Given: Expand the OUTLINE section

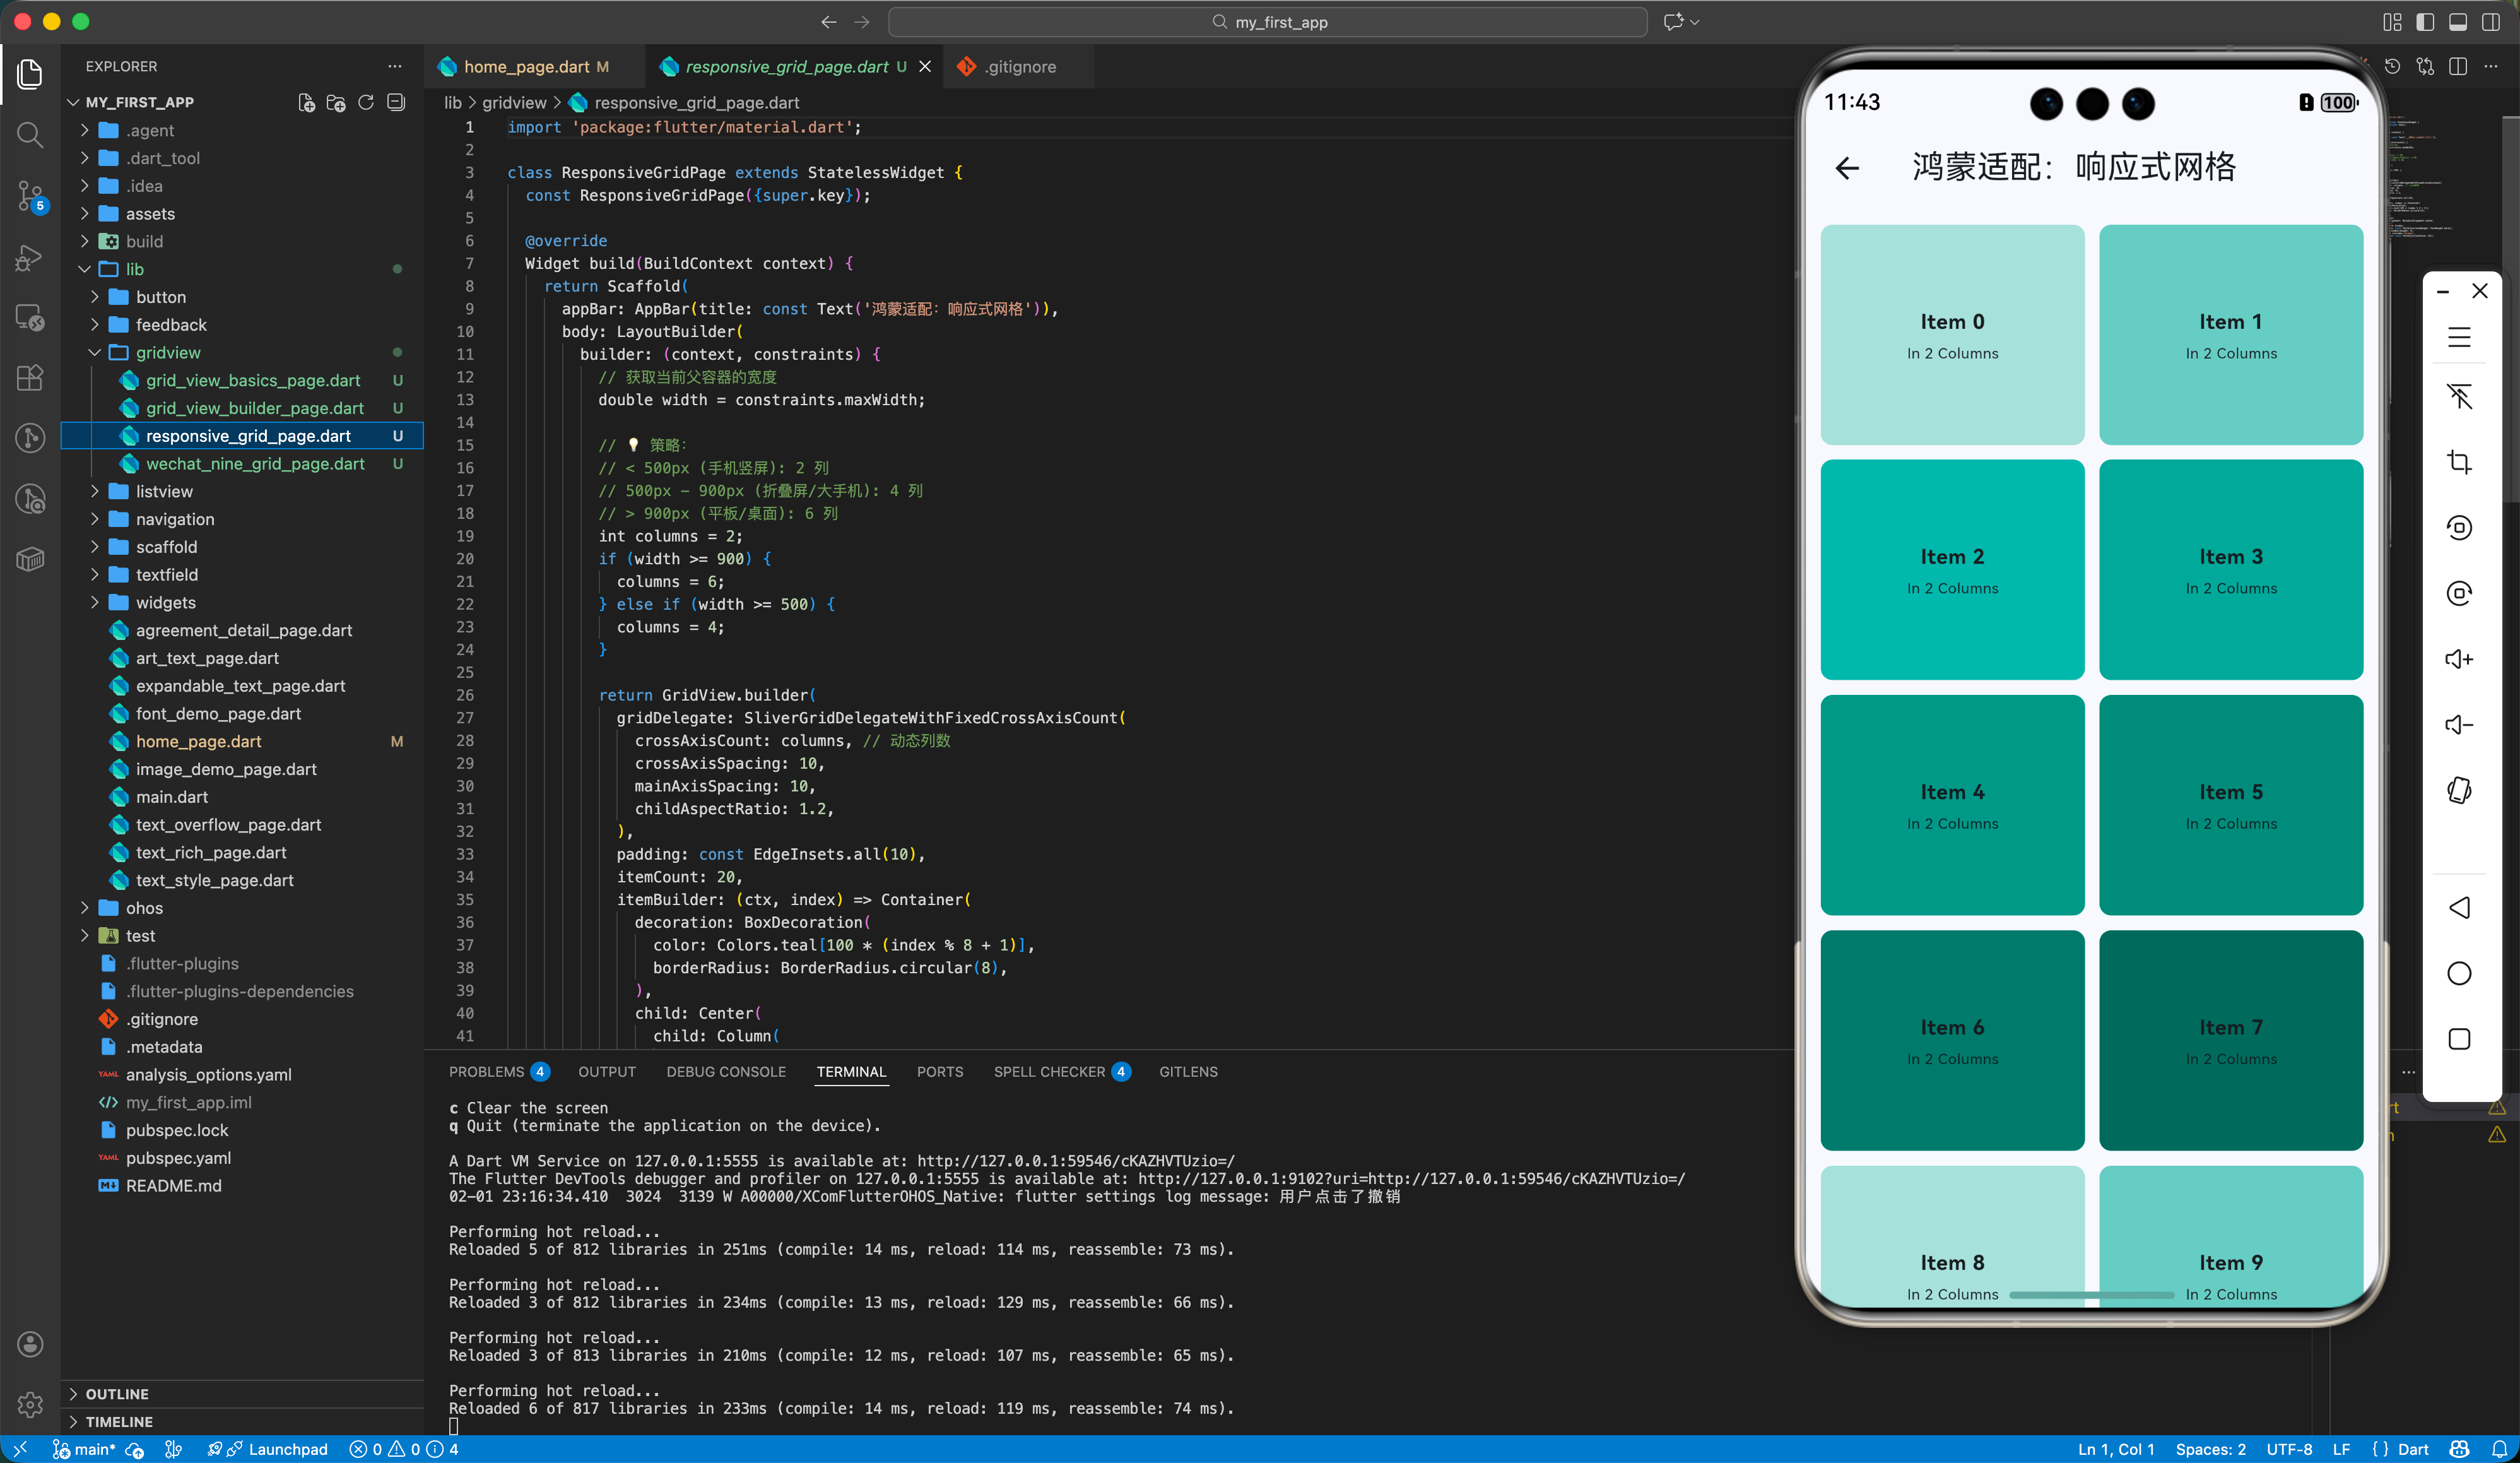Looking at the screenshot, I should click(x=117, y=1393).
